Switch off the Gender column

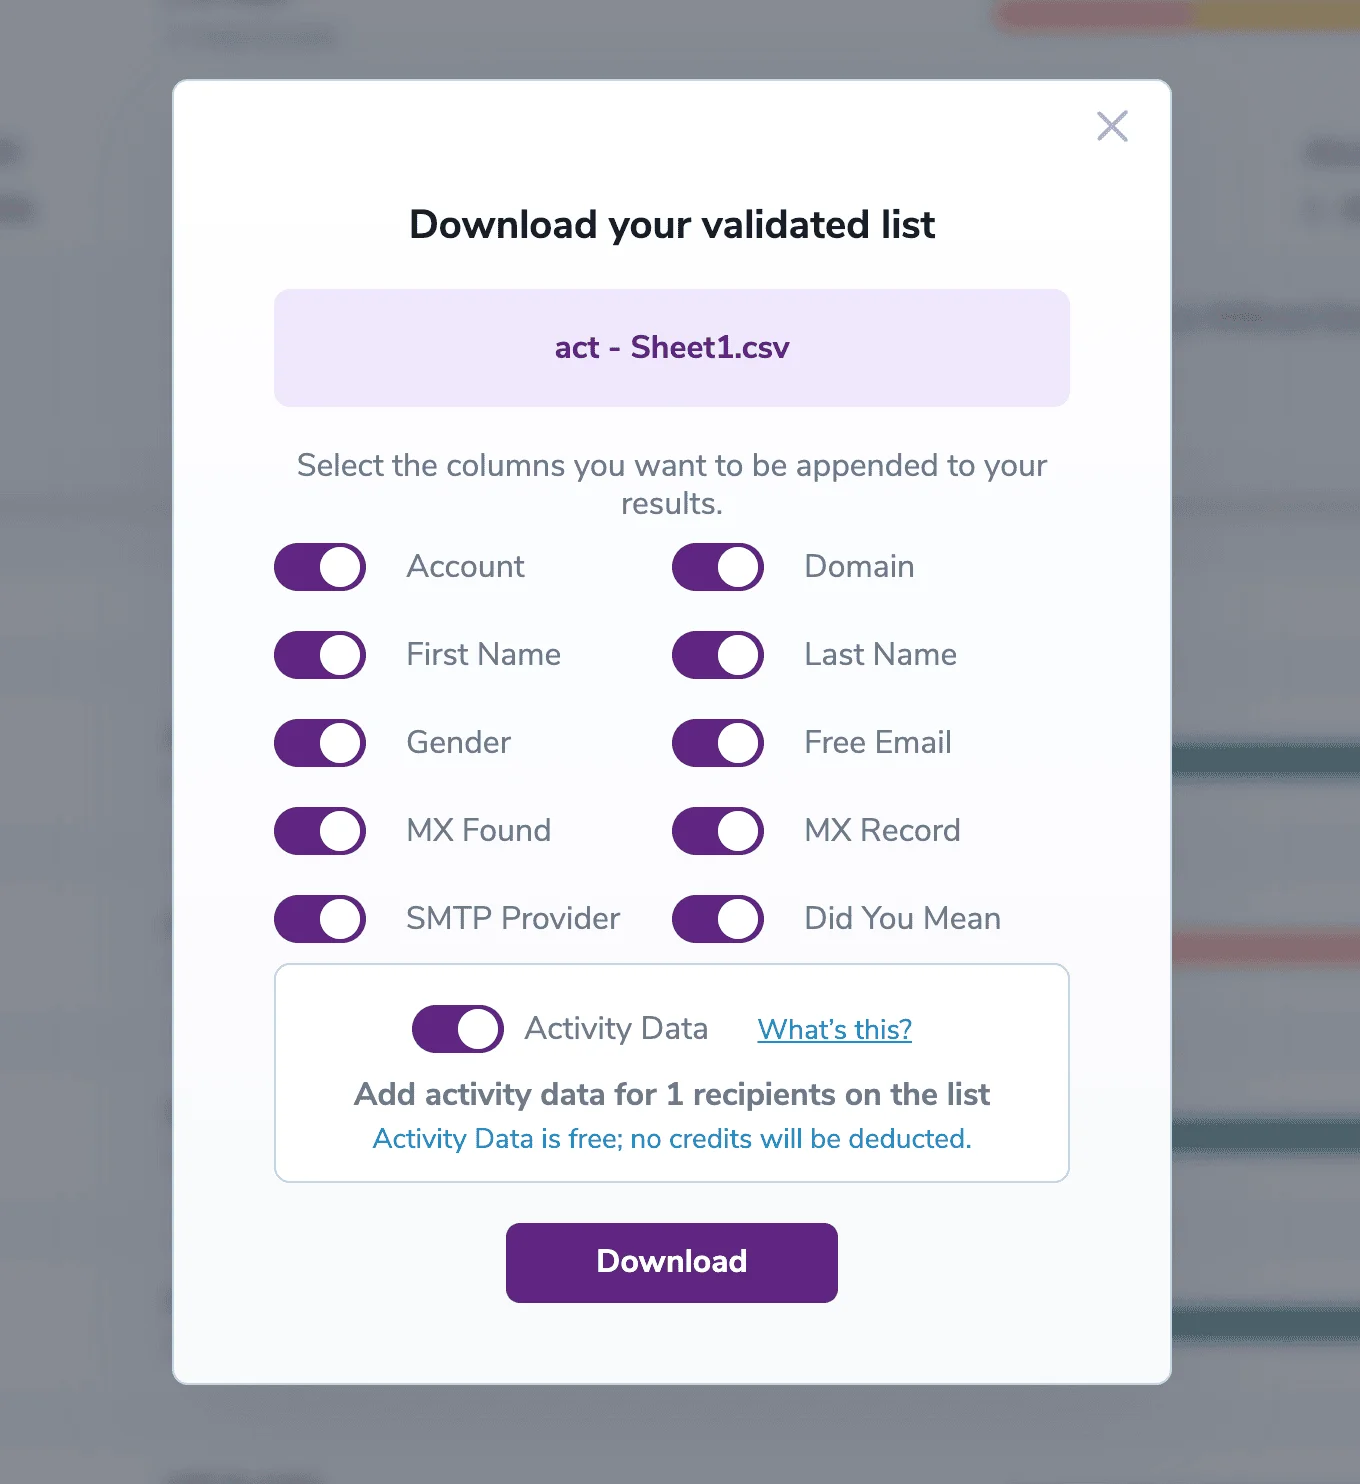coord(319,742)
